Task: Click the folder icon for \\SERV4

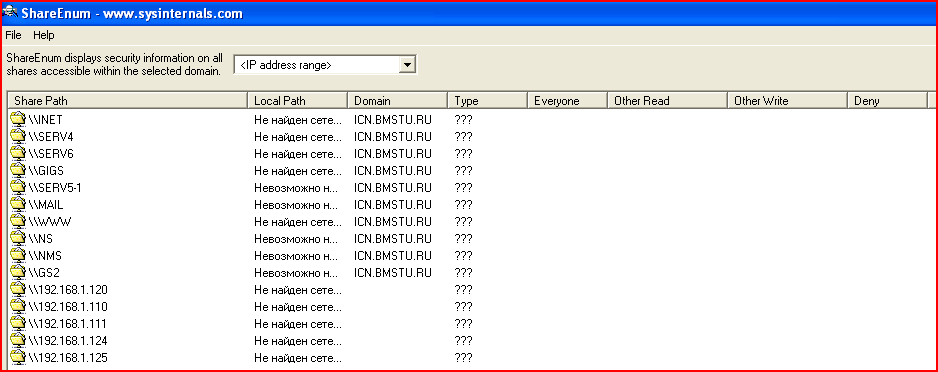Action: click(19, 136)
